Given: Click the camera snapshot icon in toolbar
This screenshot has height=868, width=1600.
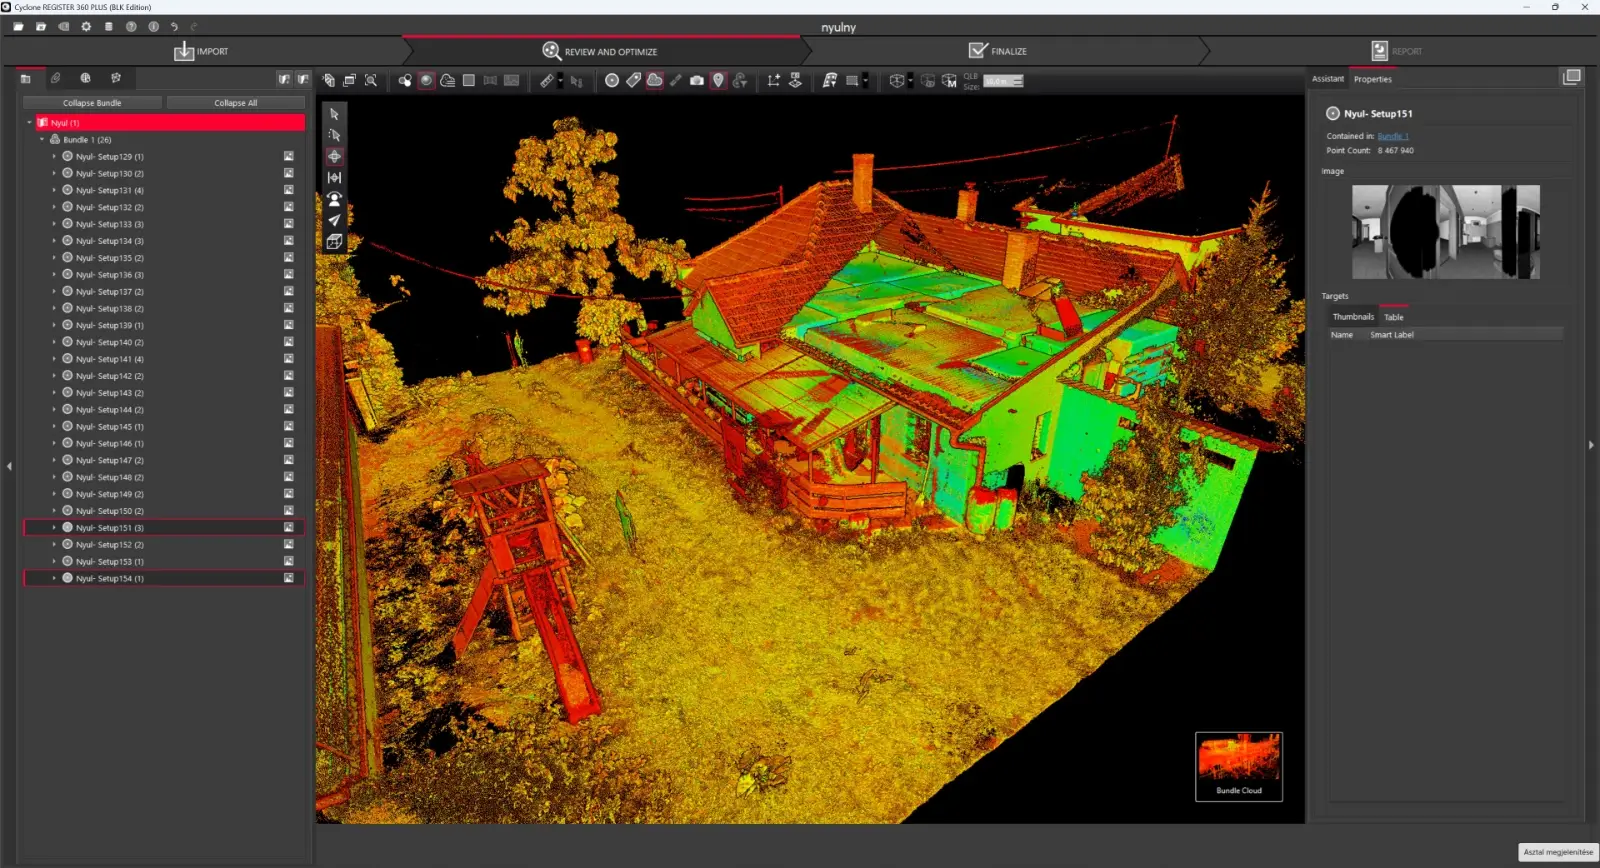Looking at the screenshot, I should click(697, 81).
